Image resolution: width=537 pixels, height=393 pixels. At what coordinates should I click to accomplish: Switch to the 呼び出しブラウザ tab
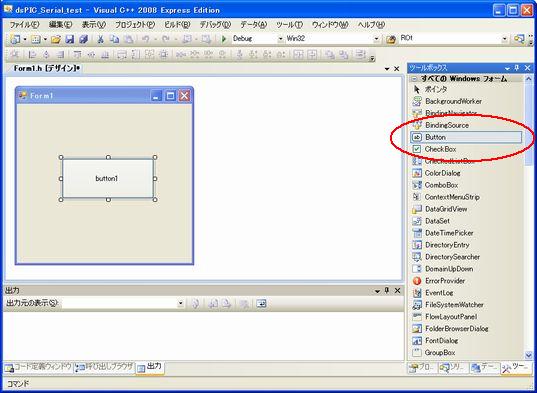104,367
